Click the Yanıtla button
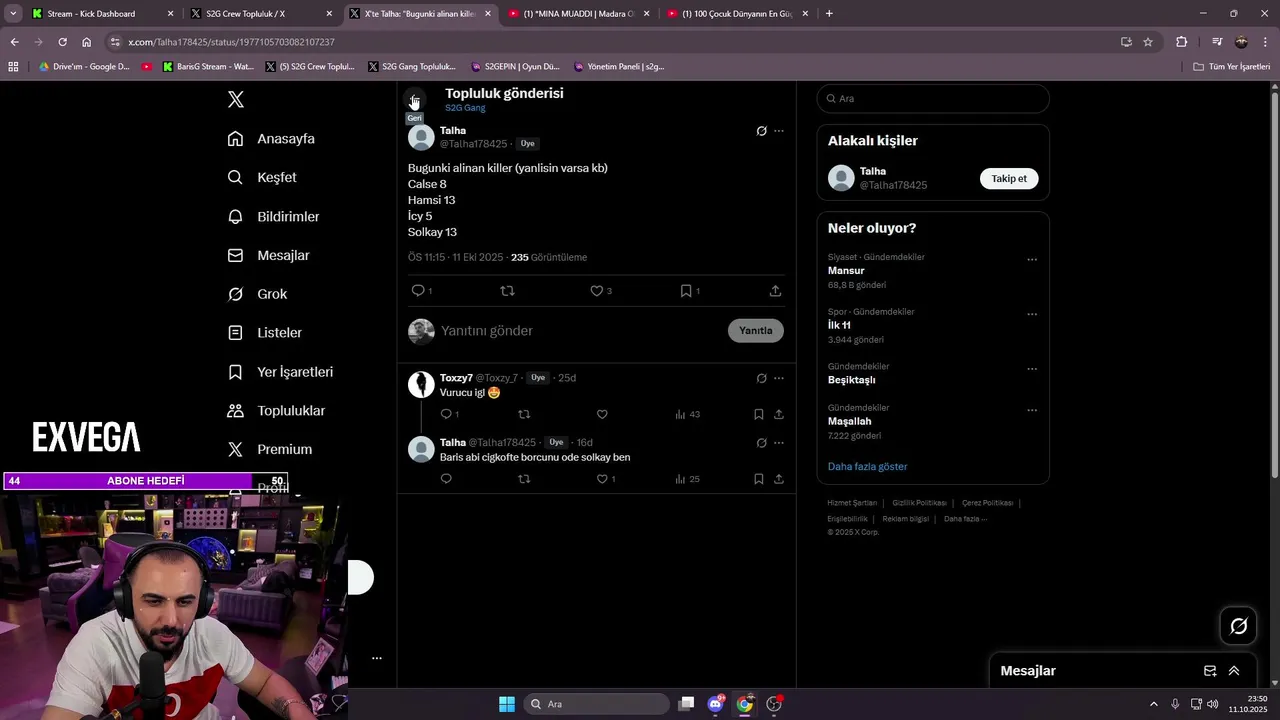Image resolution: width=1280 pixels, height=720 pixels. [756, 331]
